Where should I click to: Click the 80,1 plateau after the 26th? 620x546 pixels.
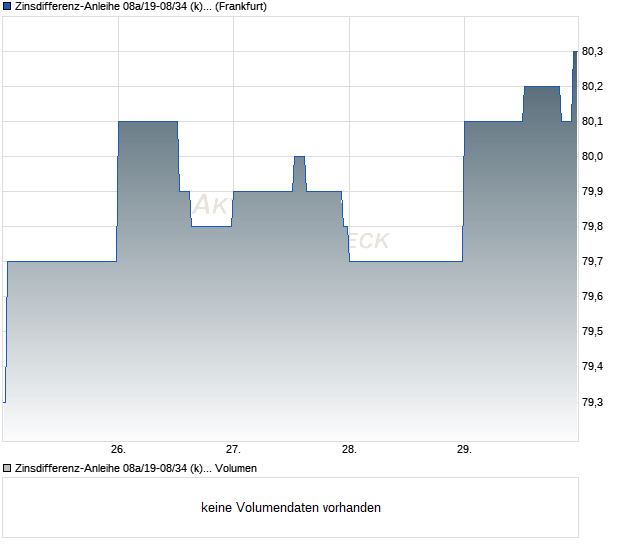pyautogui.click(x=148, y=122)
